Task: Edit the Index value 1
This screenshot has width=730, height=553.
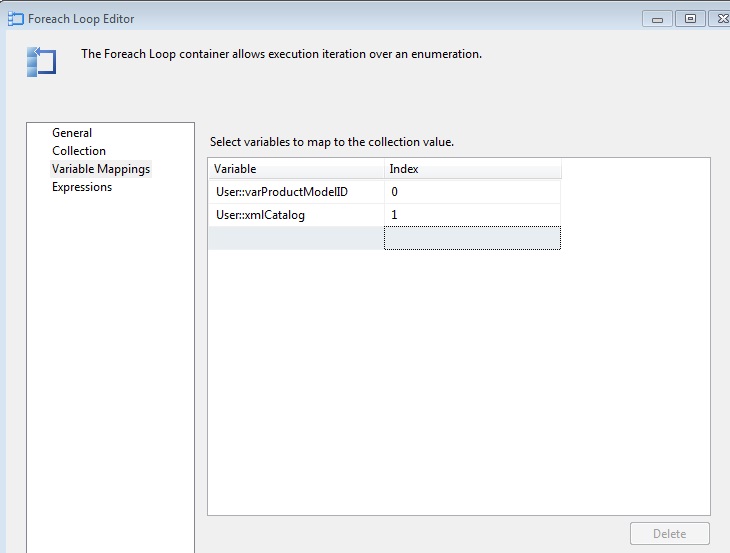Action: pos(472,215)
